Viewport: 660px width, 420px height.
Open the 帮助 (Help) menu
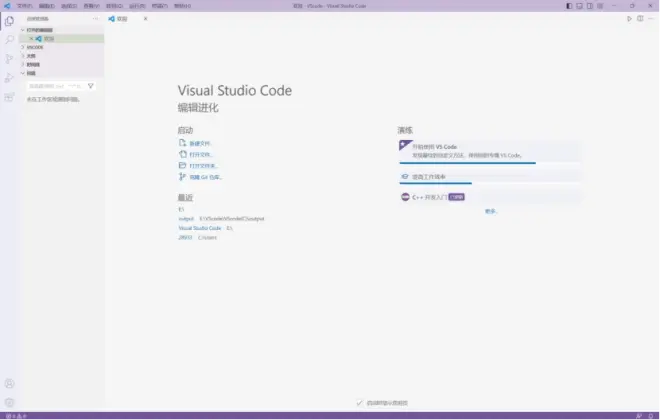click(x=182, y=6)
